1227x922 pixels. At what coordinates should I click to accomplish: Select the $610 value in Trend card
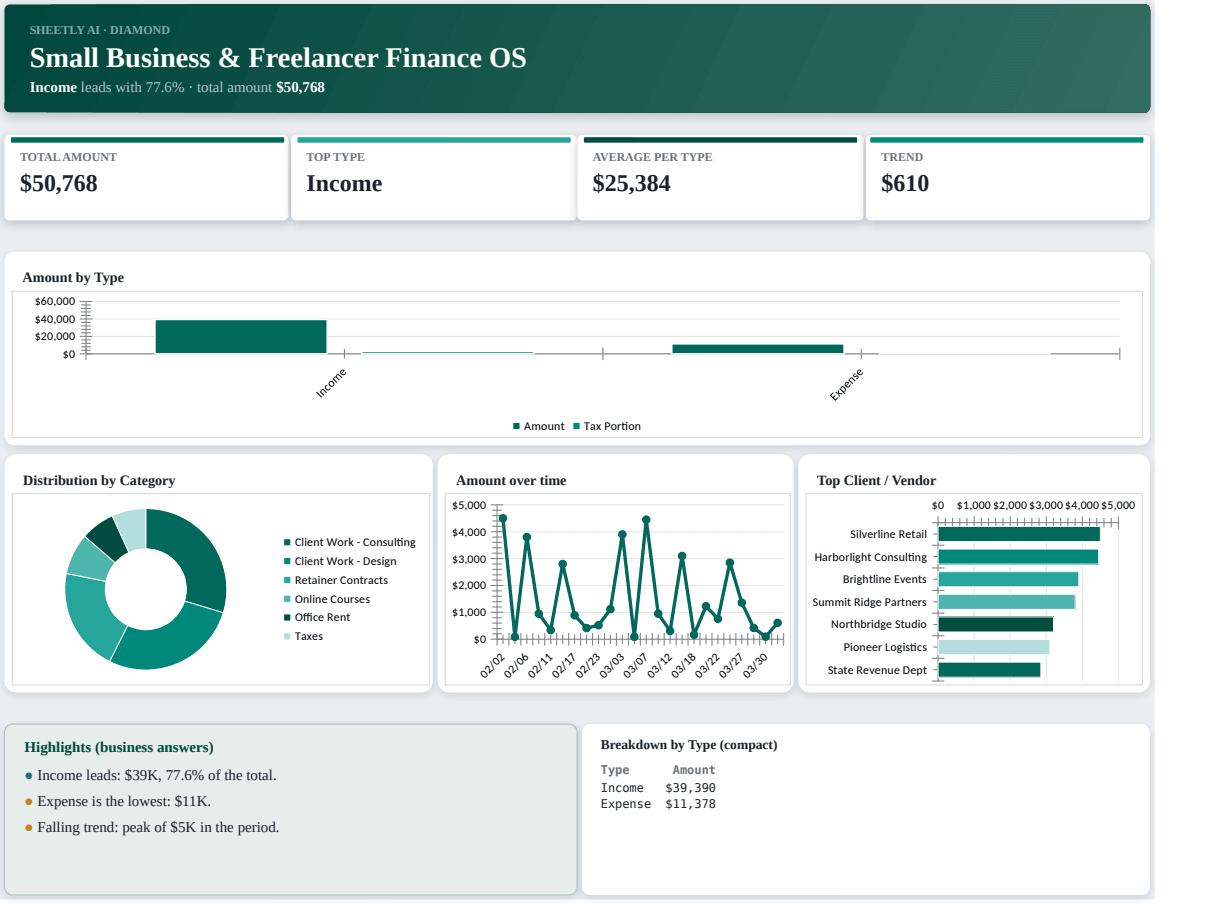(905, 184)
